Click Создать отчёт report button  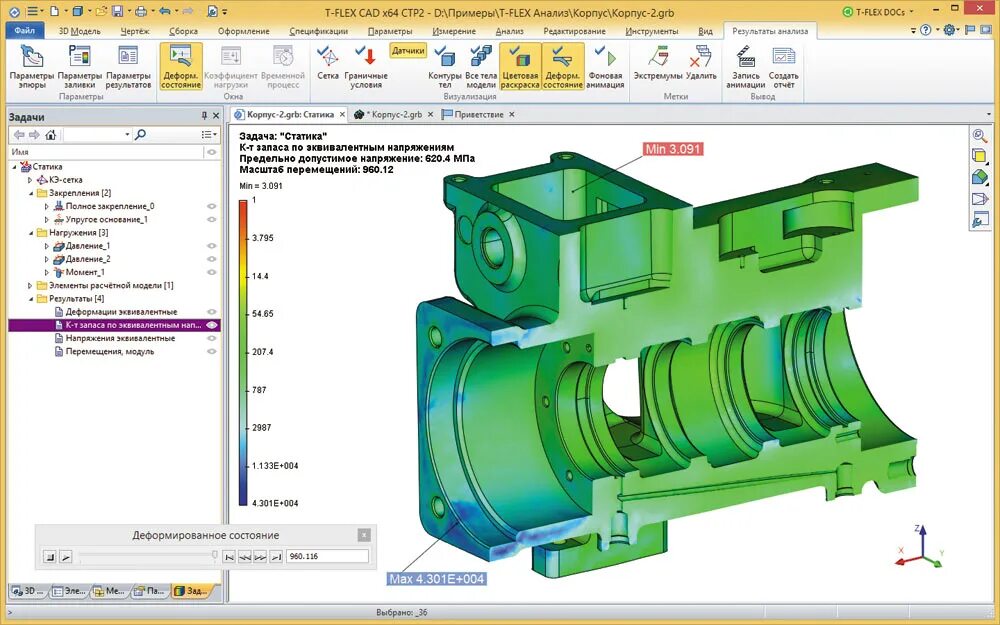click(783, 67)
